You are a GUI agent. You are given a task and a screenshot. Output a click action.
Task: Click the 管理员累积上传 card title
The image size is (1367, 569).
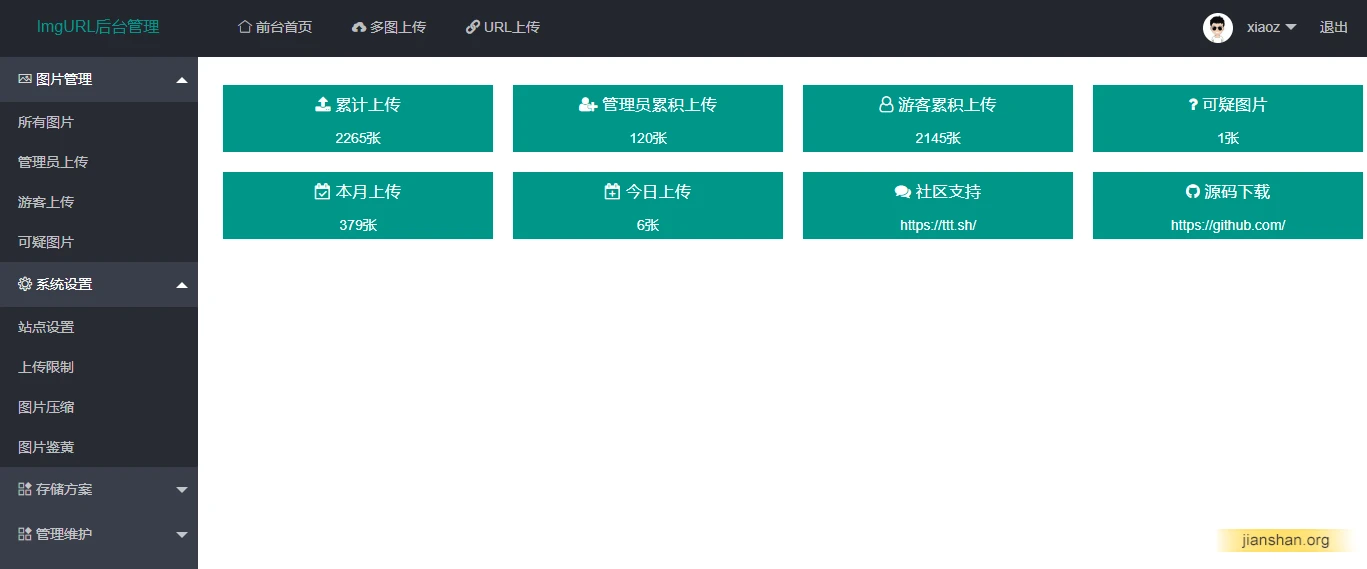pyautogui.click(x=659, y=104)
